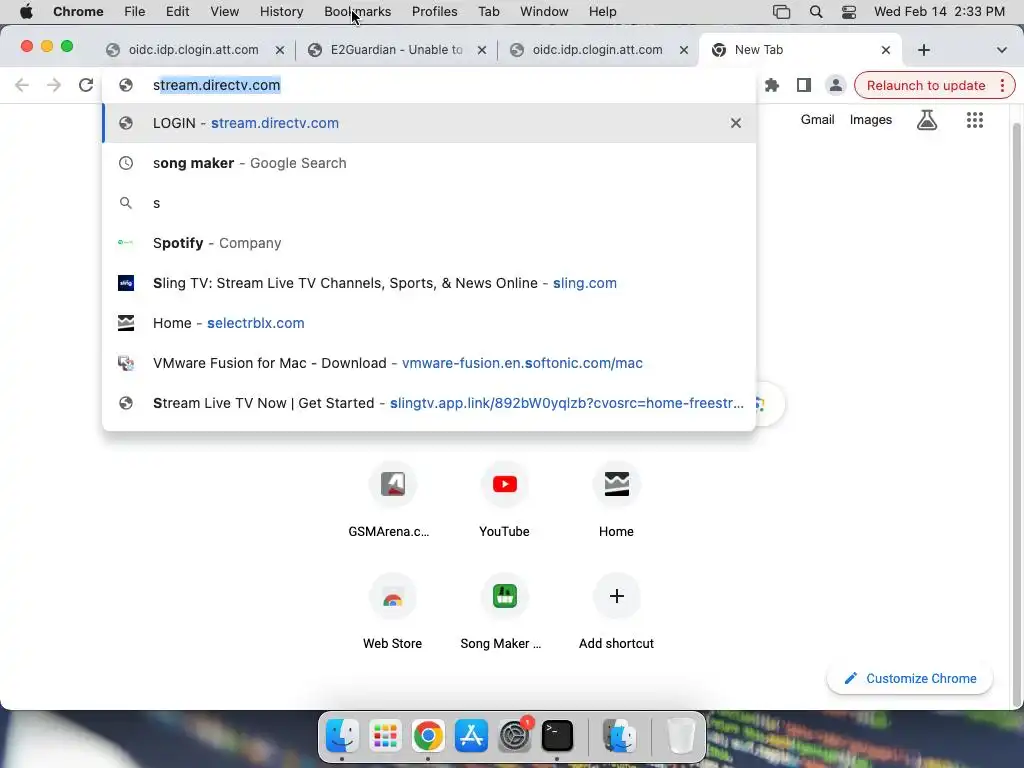Viewport: 1024px width, 768px height.
Task: Click the address bar with stream.directv.com
Action: pyautogui.click(x=429, y=85)
